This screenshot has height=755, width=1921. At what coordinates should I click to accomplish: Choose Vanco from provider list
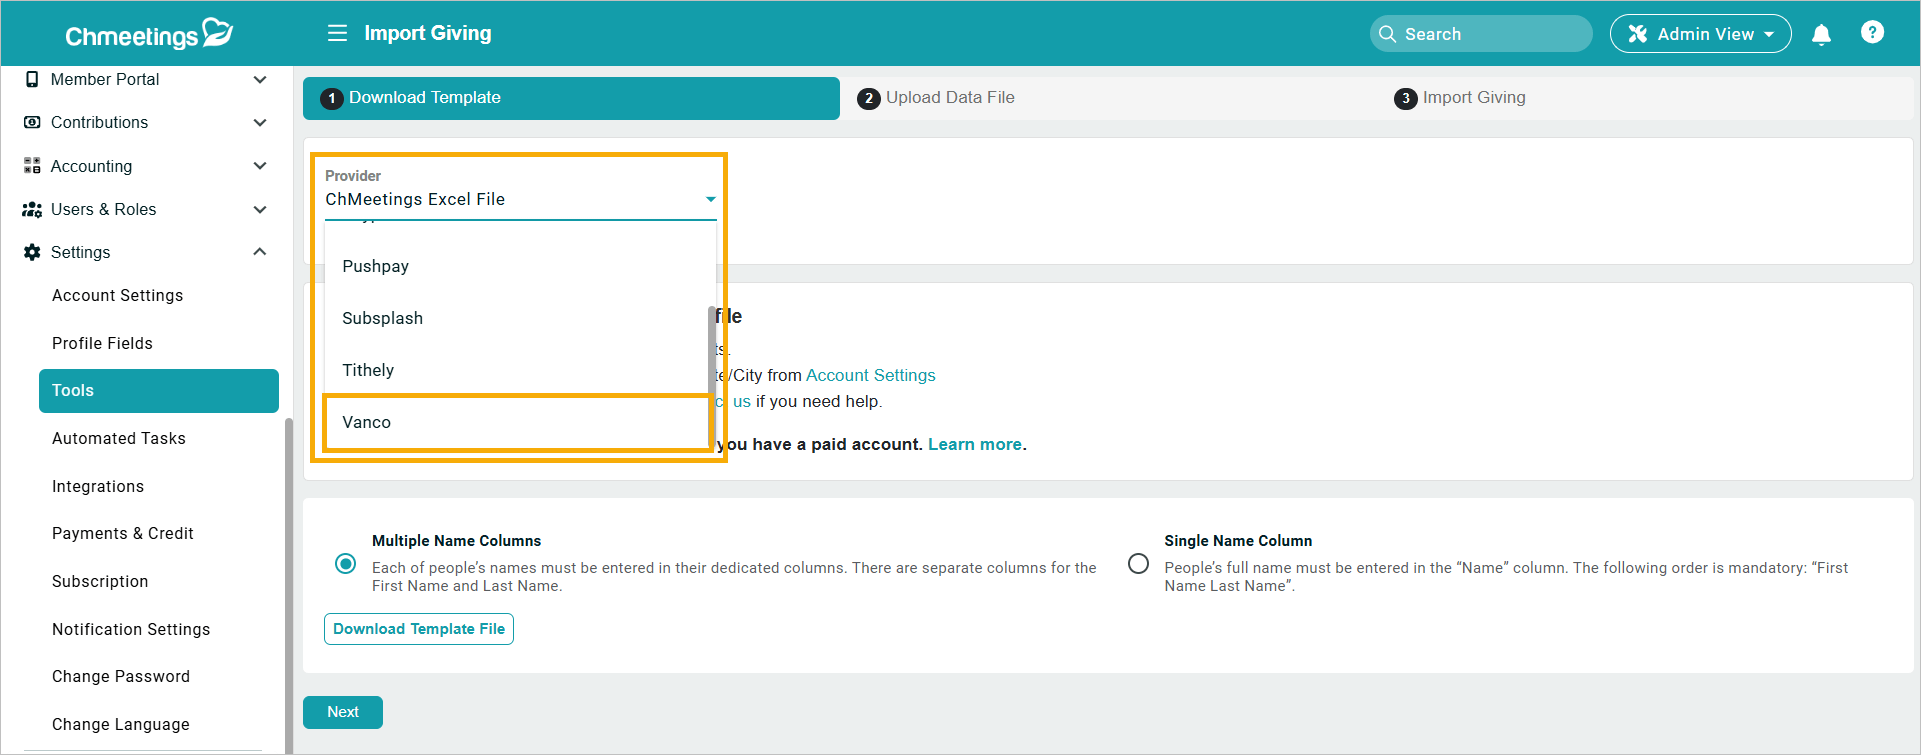pos(516,422)
